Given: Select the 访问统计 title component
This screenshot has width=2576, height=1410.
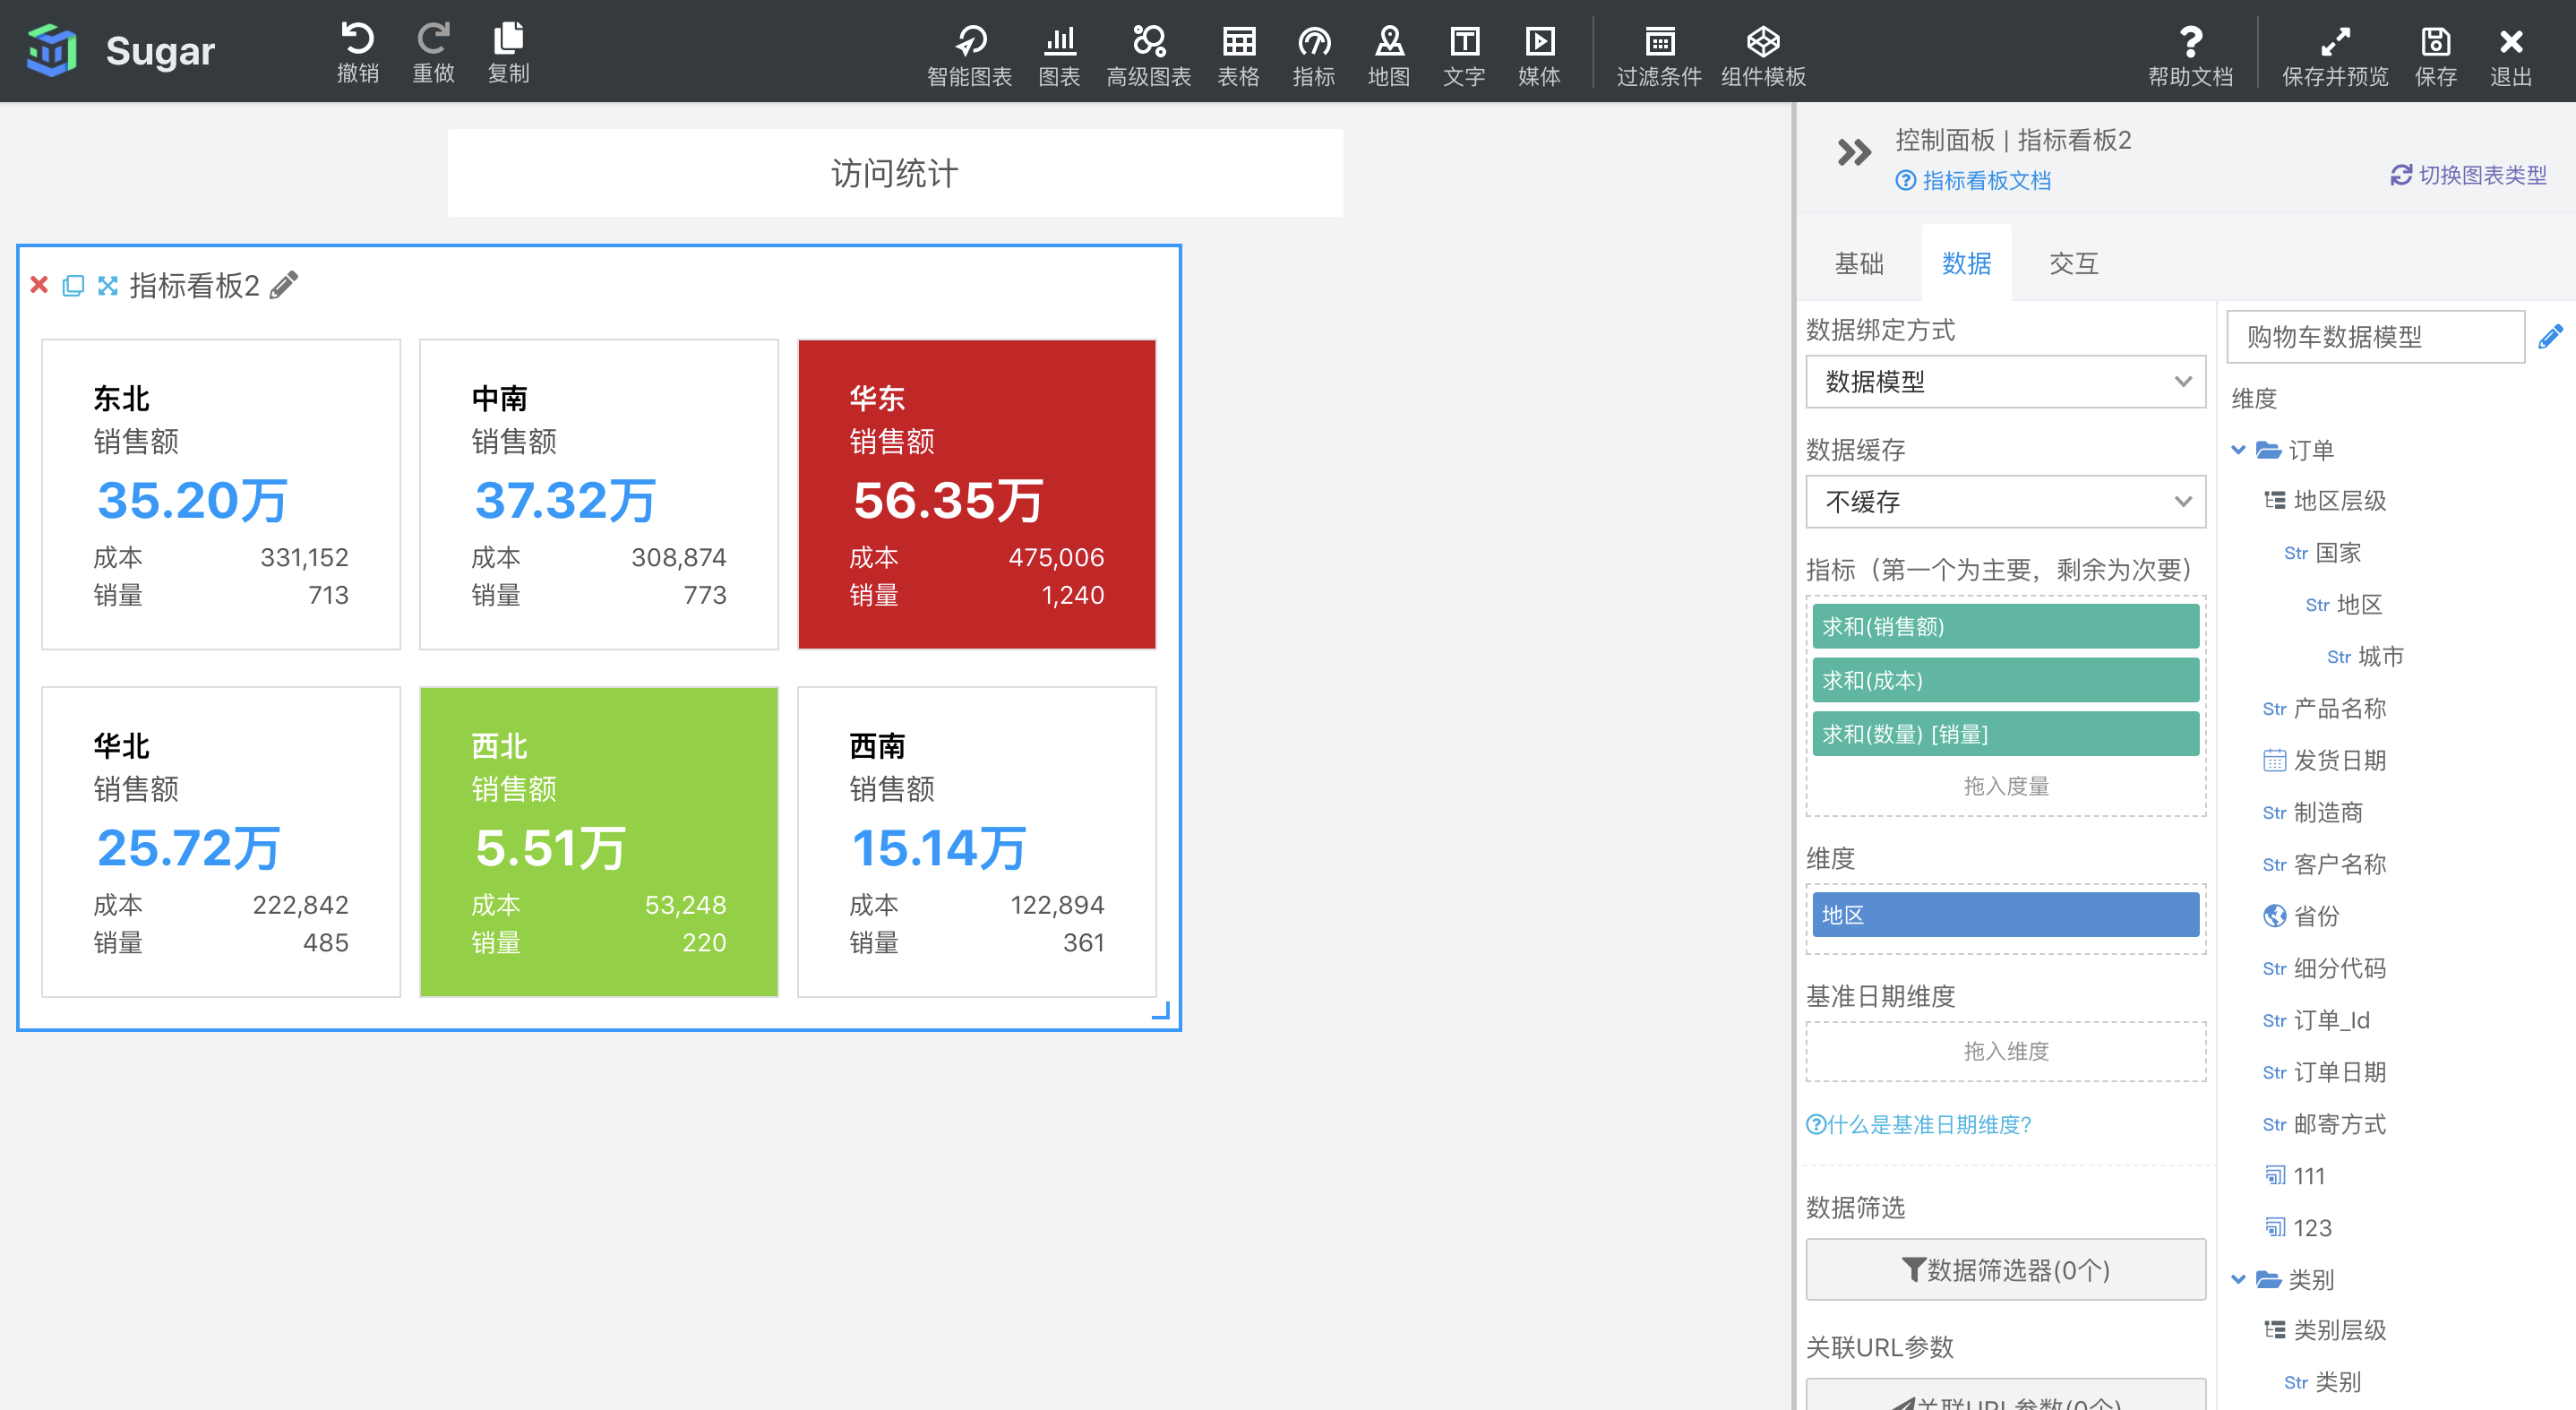Looking at the screenshot, I should (895, 173).
